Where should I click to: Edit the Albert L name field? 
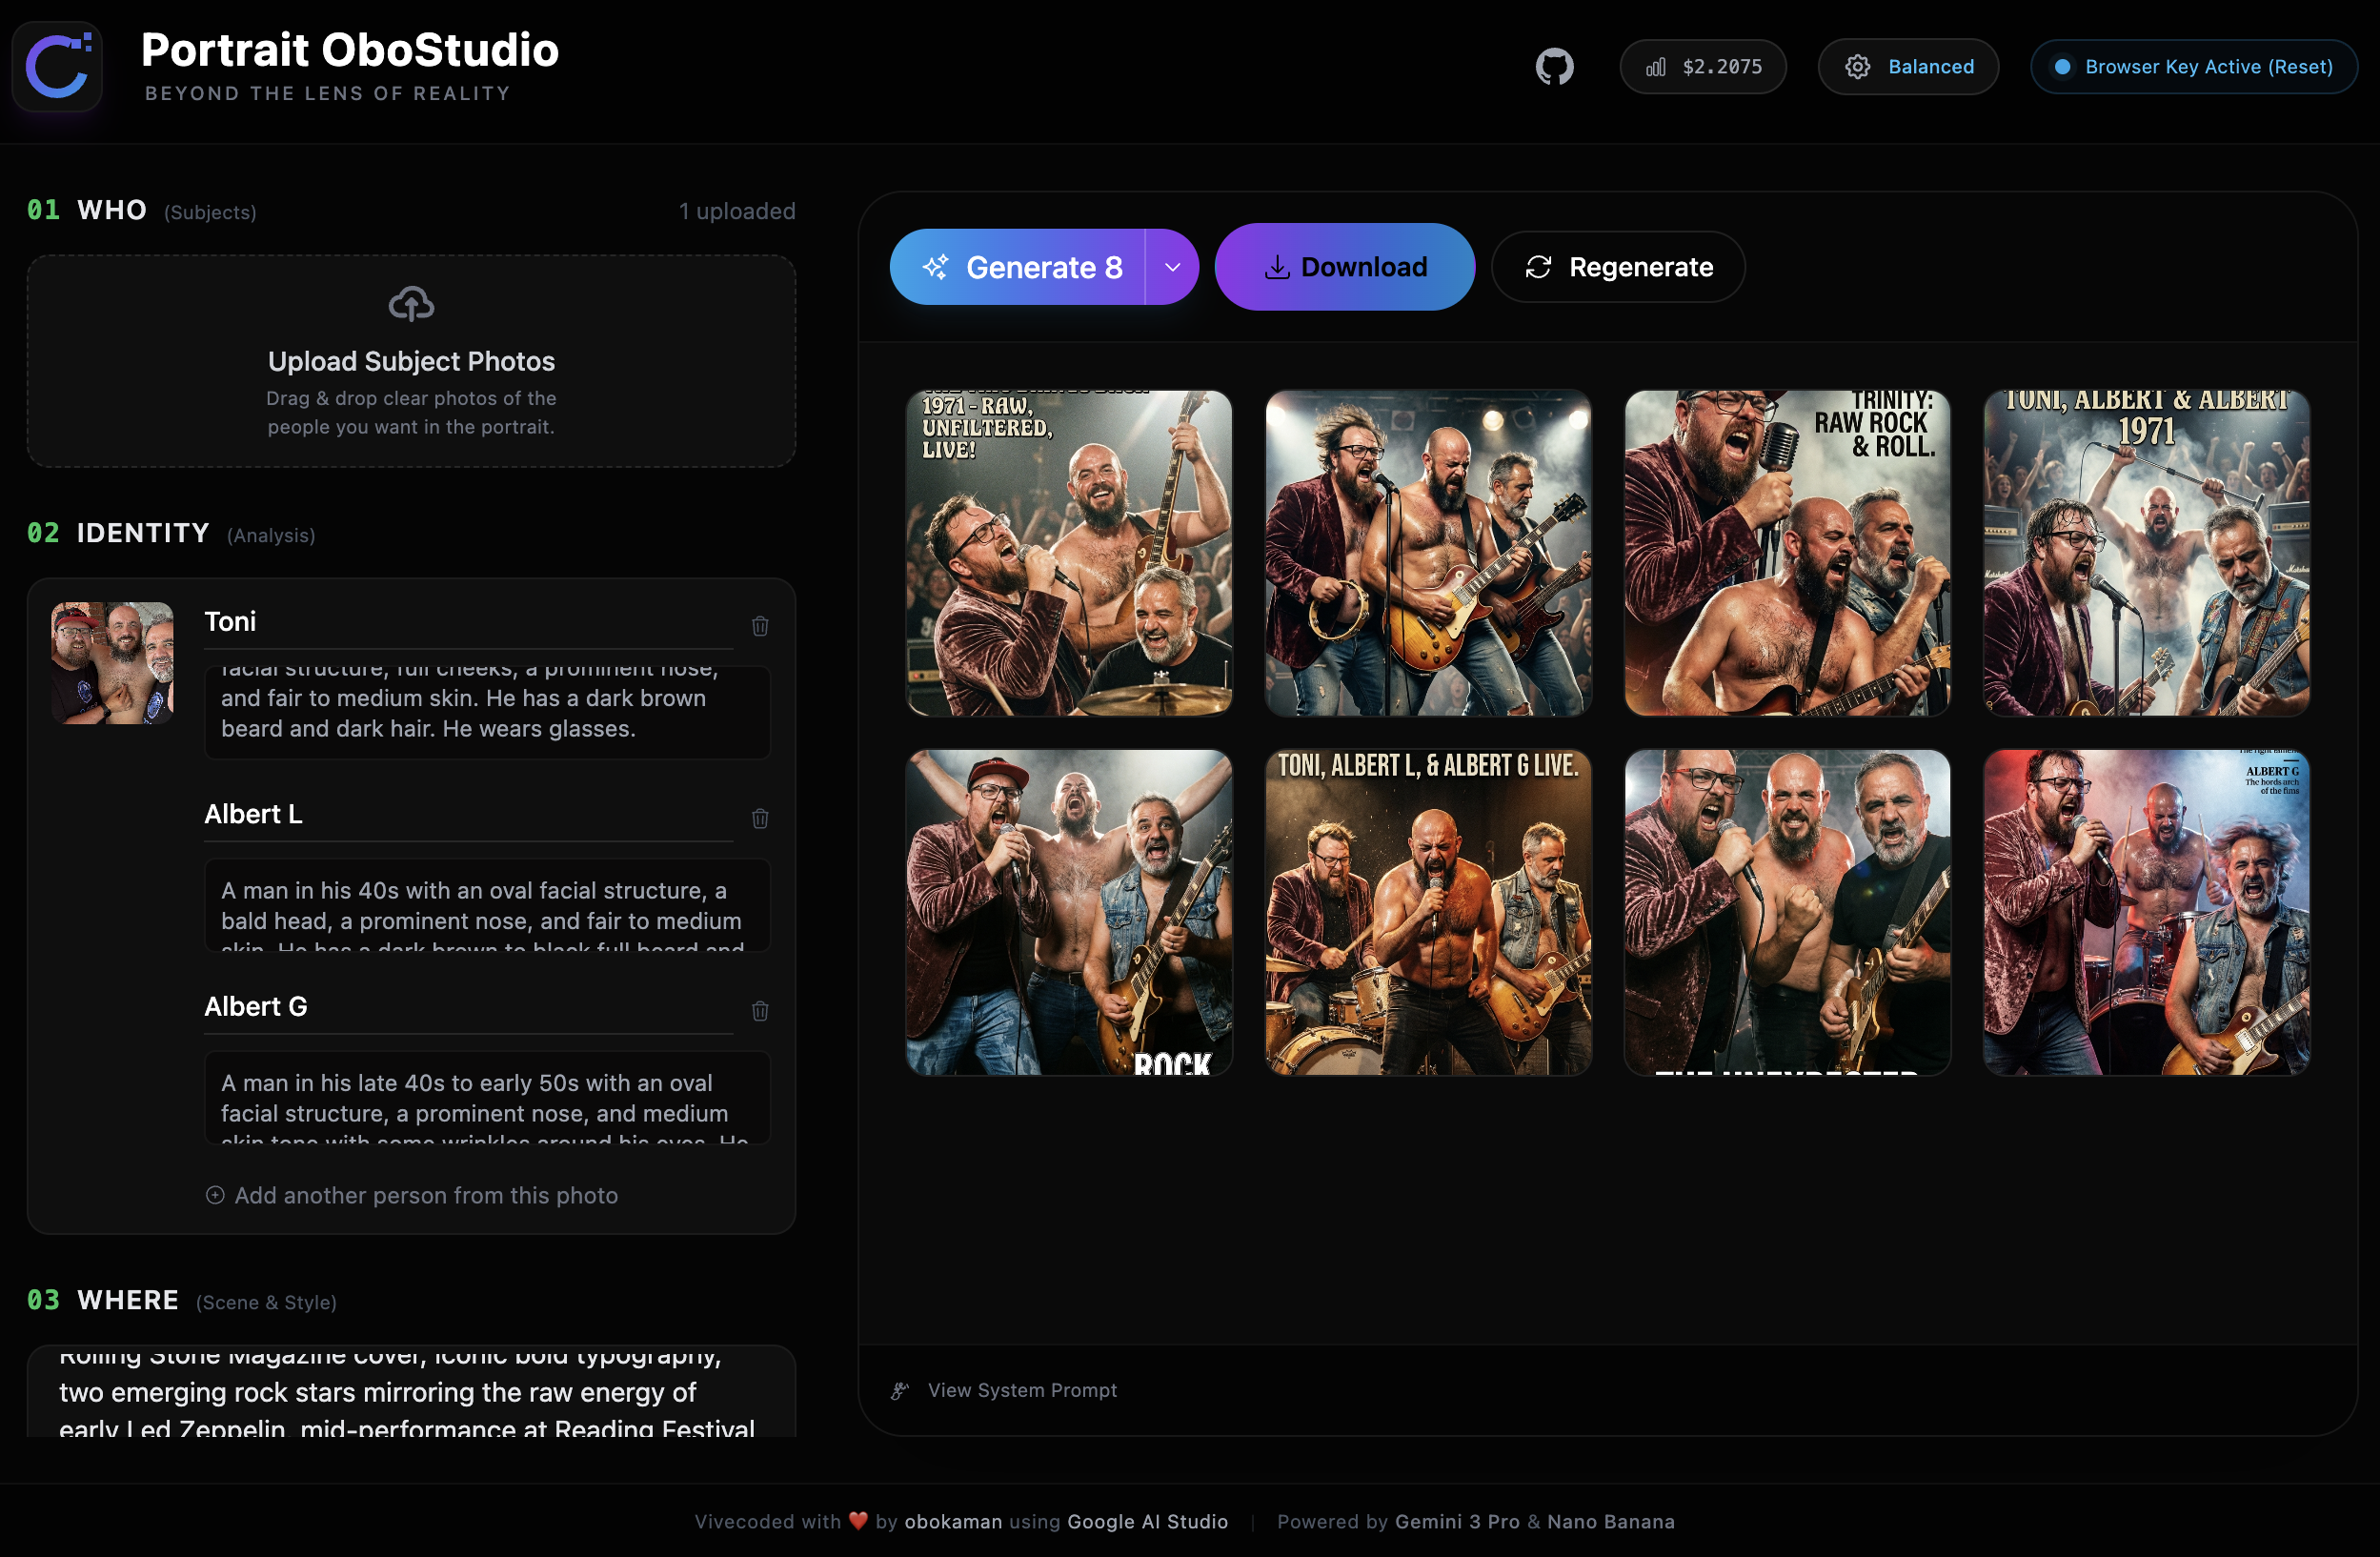click(x=468, y=814)
